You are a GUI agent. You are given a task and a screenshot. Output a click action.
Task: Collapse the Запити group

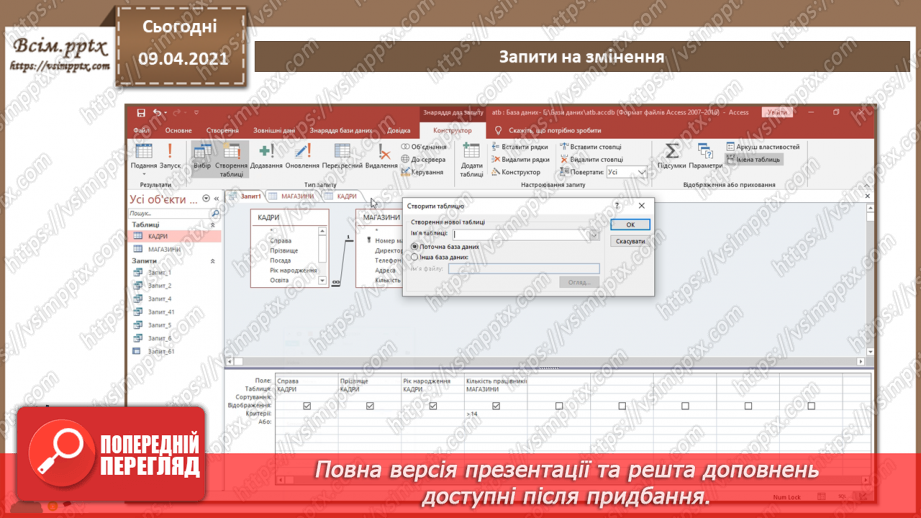click(213, 261)
